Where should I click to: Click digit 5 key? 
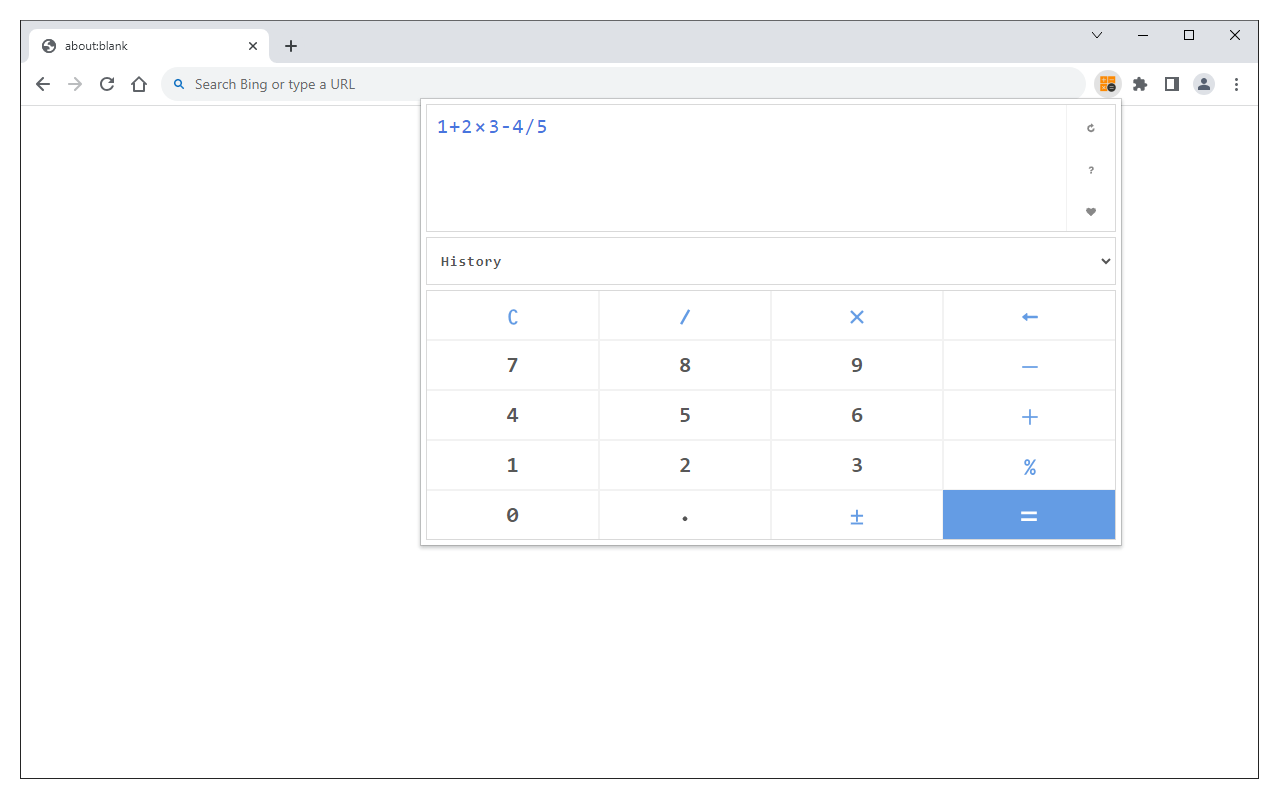coord(685,416)
